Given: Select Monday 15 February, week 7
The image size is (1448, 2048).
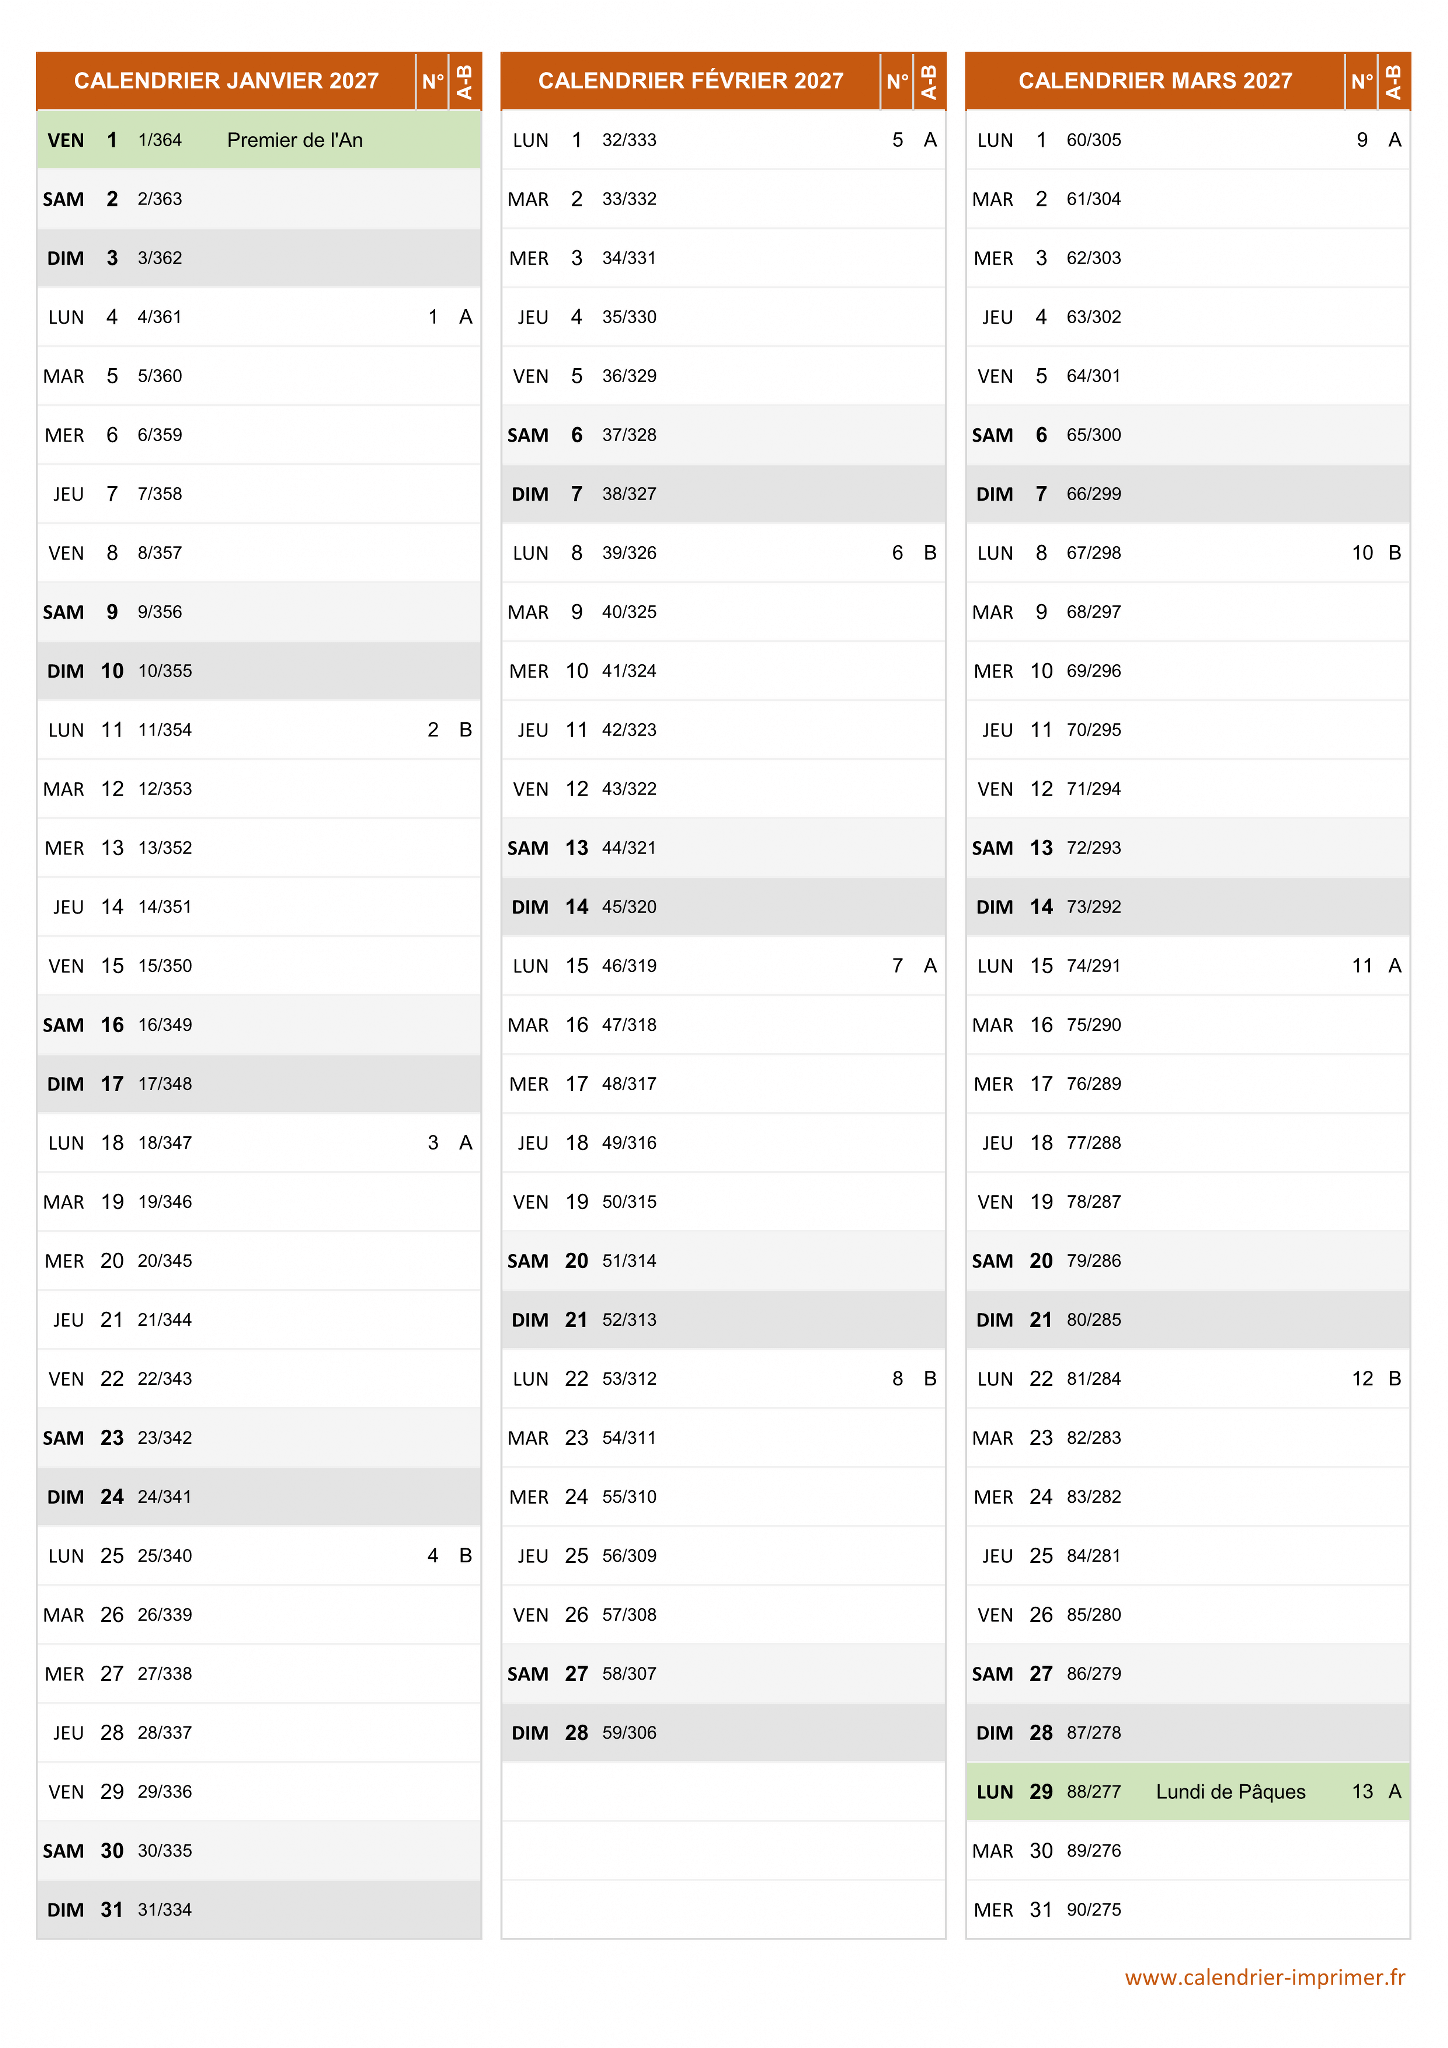Looking at the screenshot, I should click(x=722, y=965).
